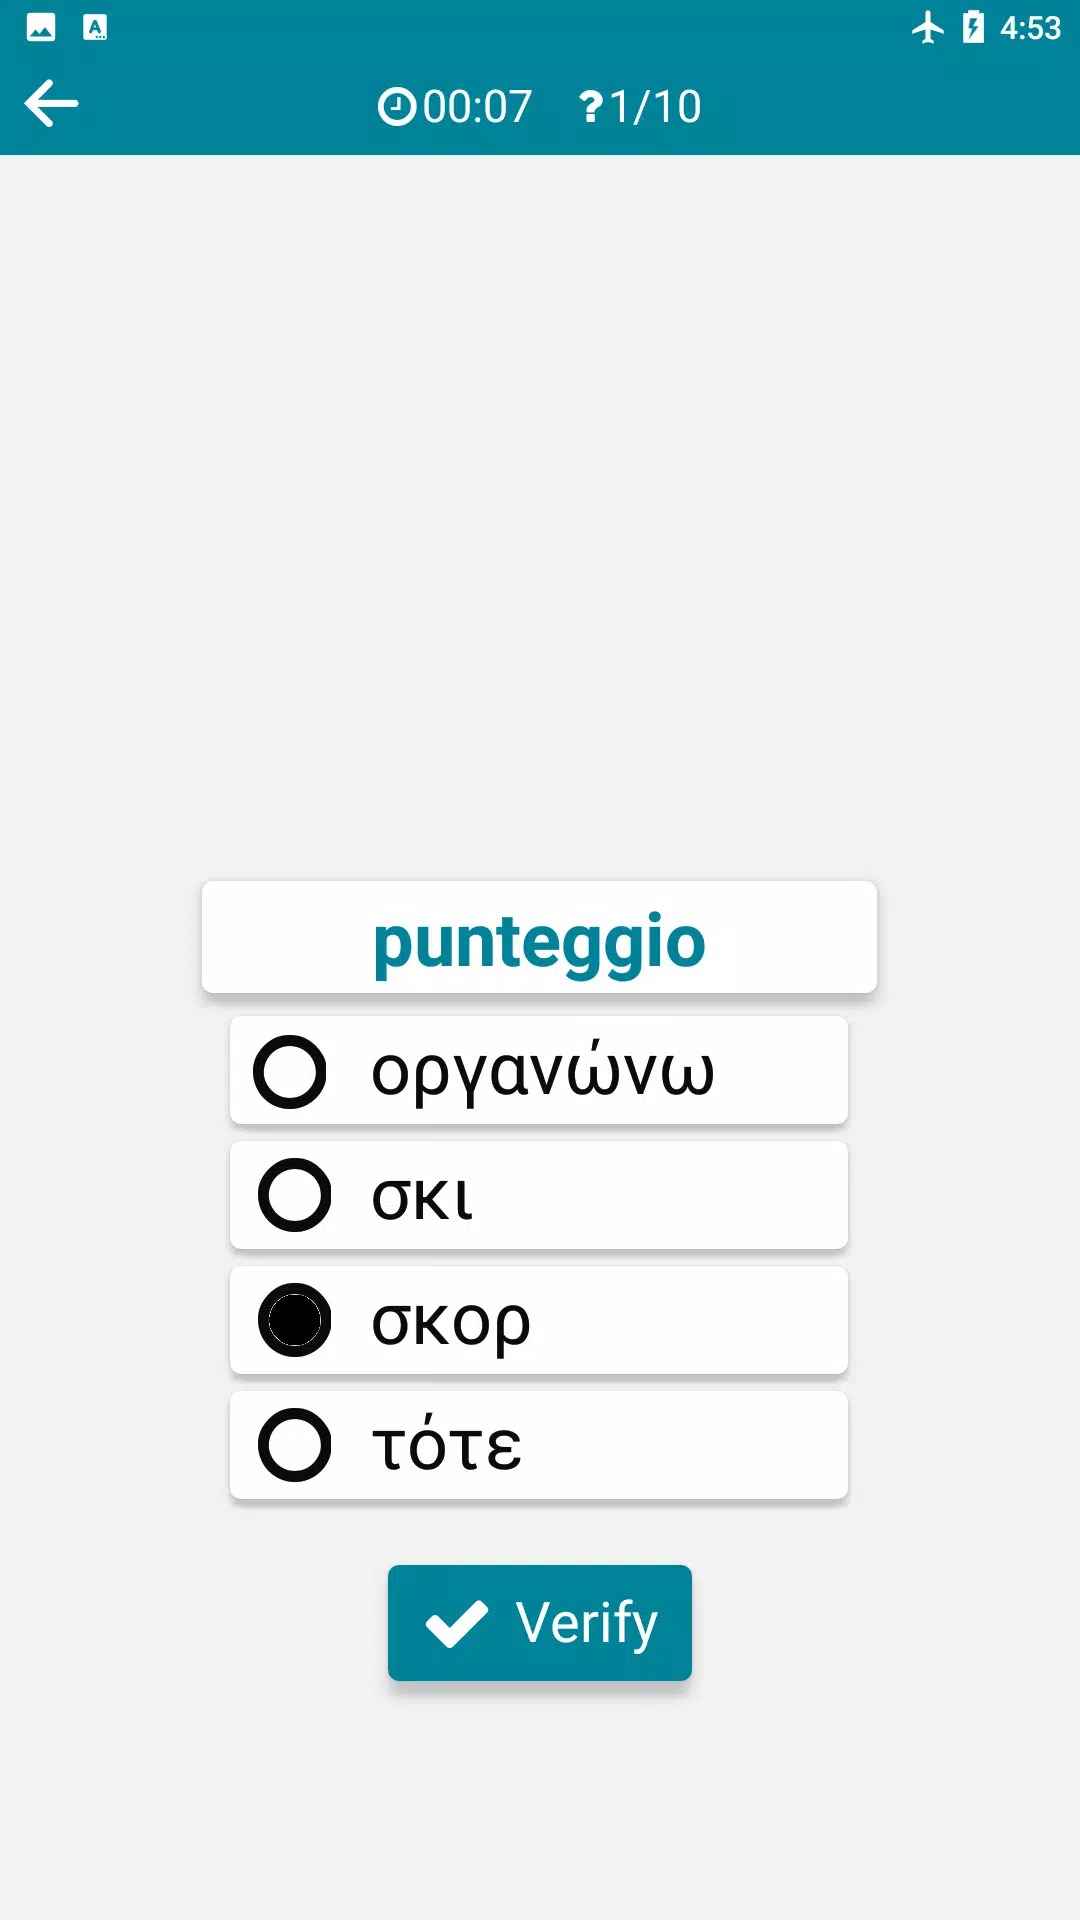Tap the 4:53 system clock
Viewport: 1080px width, 1920px height.
point(1030,28)
